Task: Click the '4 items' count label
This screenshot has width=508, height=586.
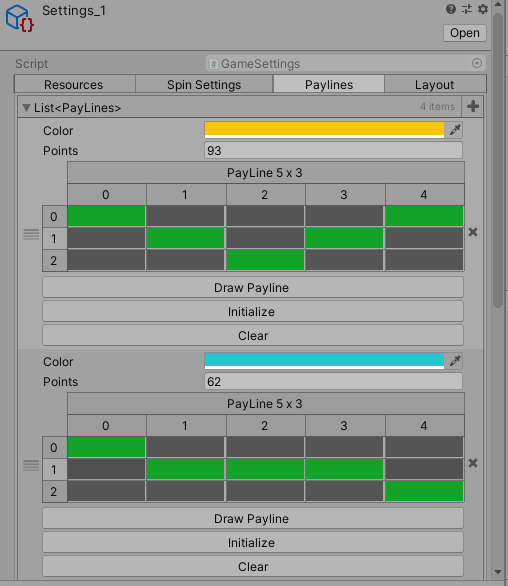Action: [x=437, y=107]
